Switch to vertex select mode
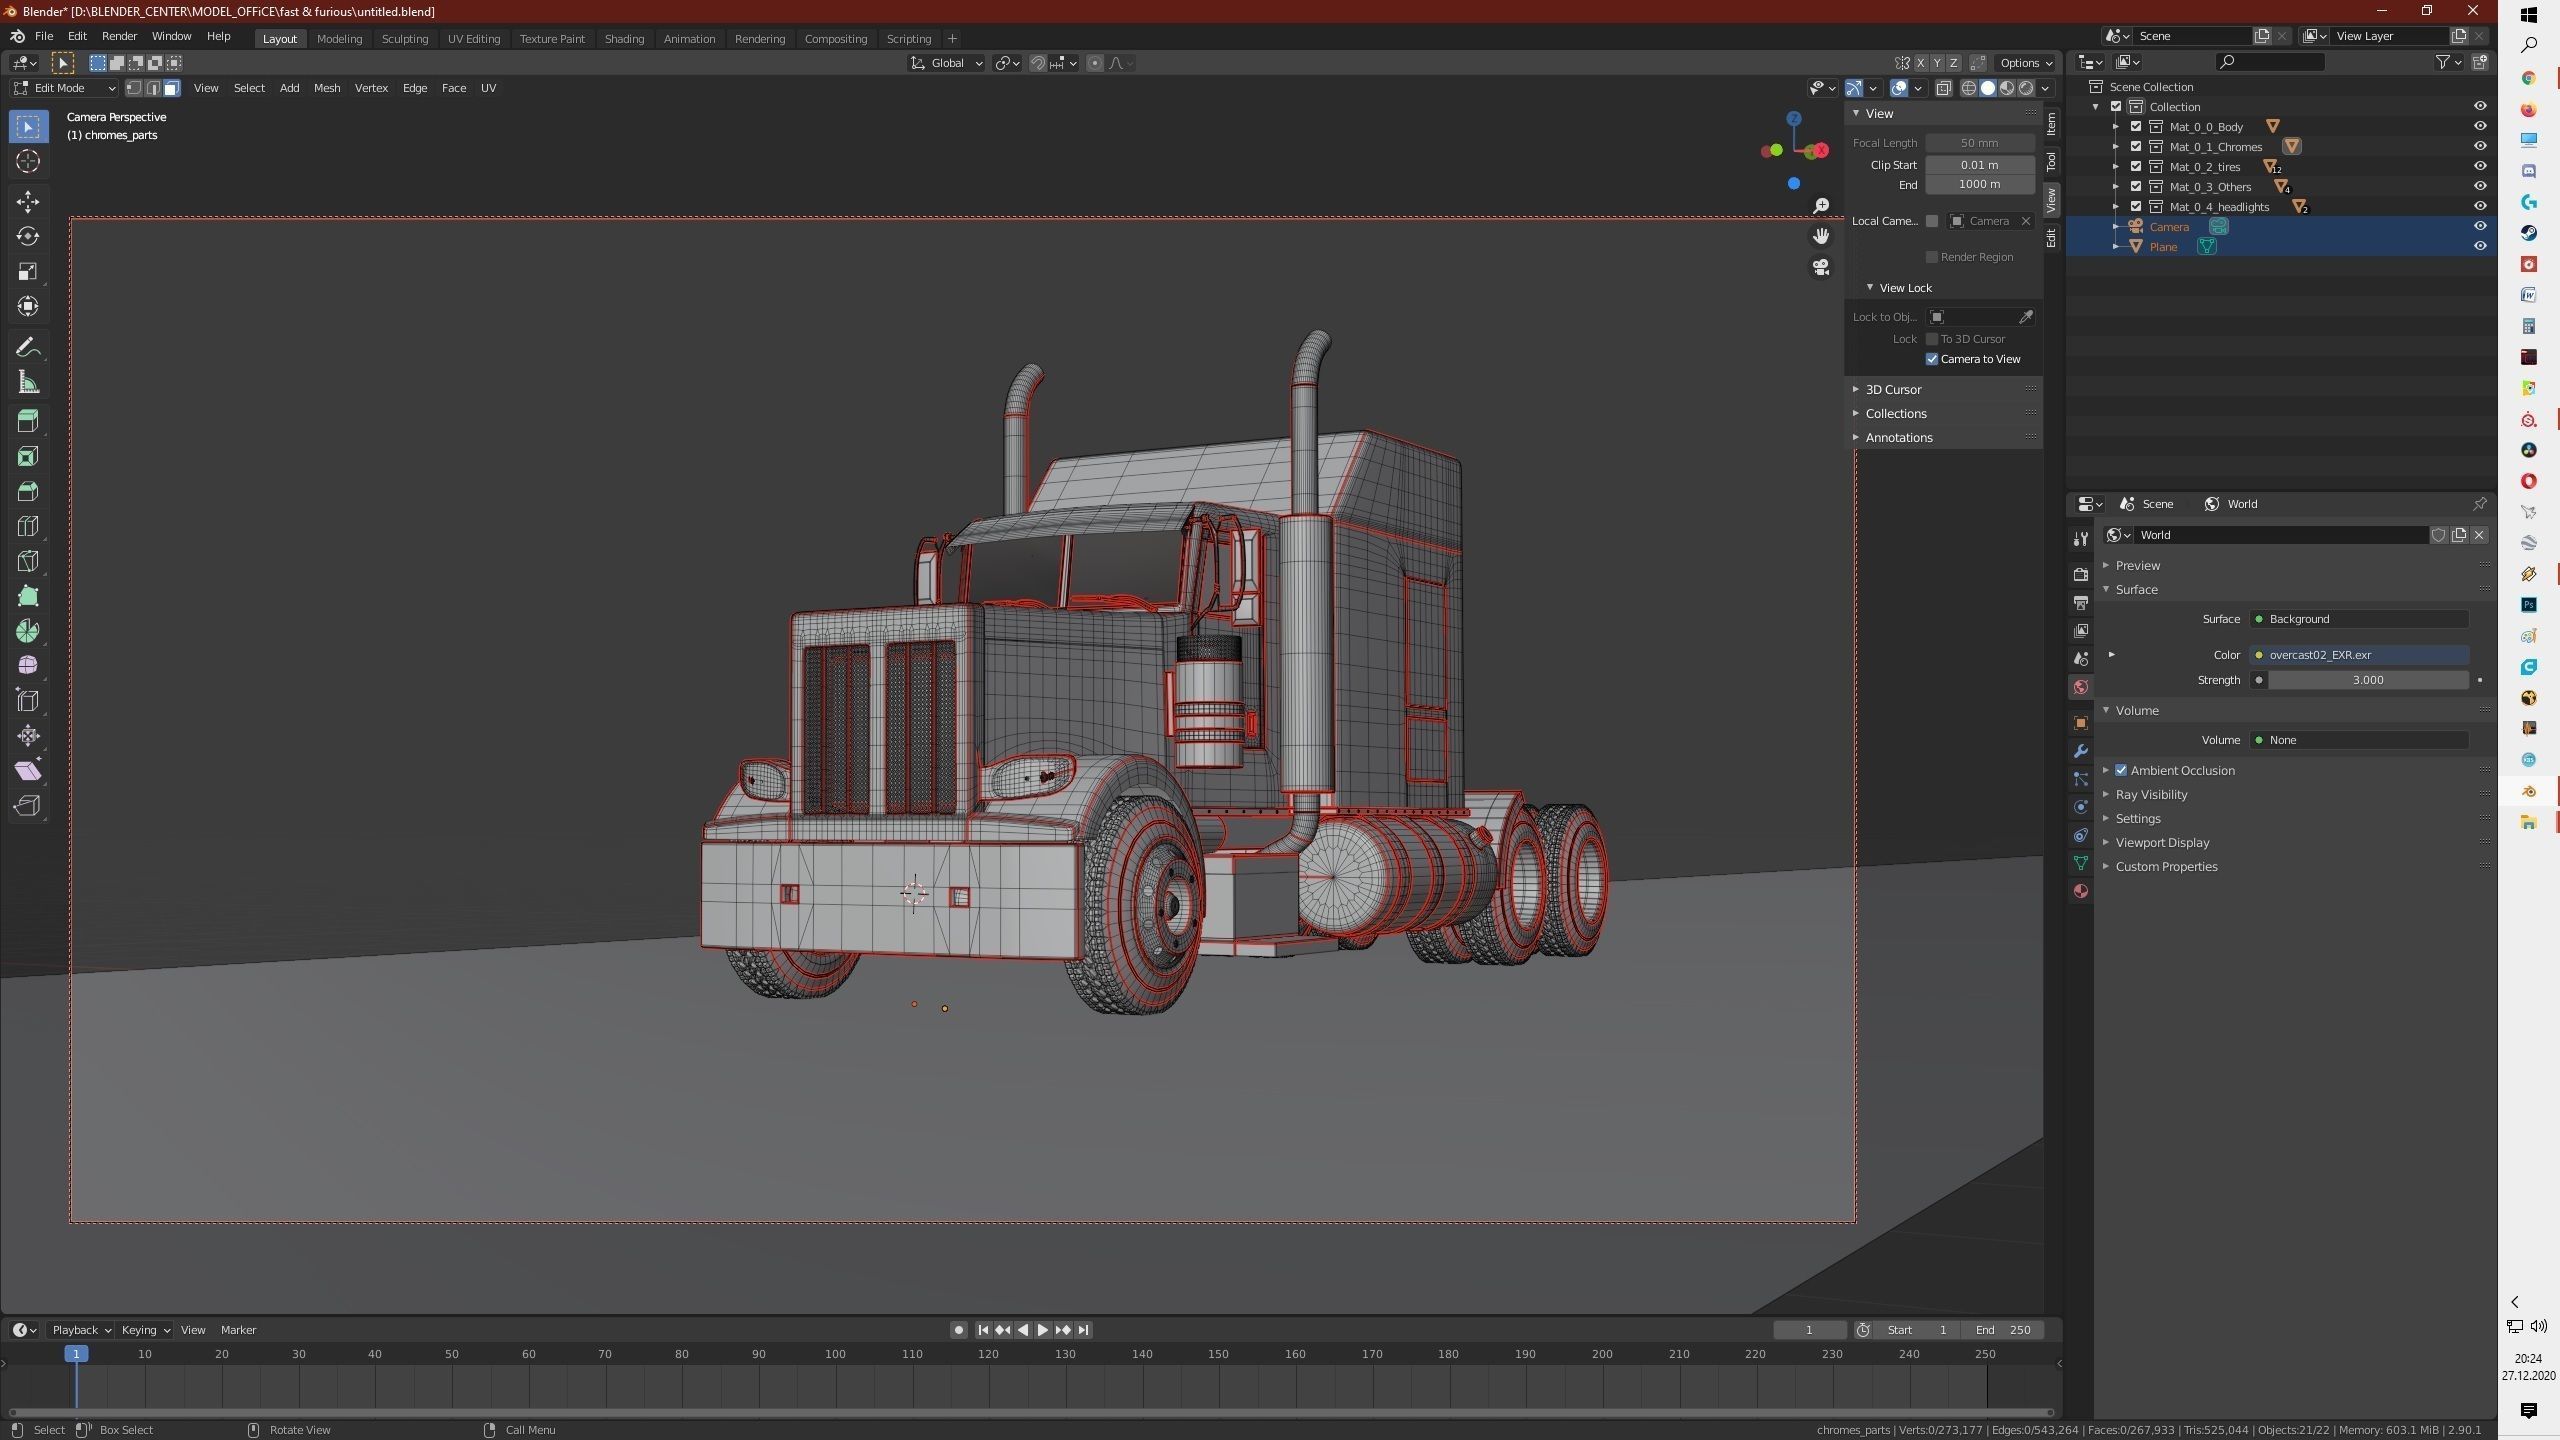Screen dimensions: 2560x1440 coord(134,88)
